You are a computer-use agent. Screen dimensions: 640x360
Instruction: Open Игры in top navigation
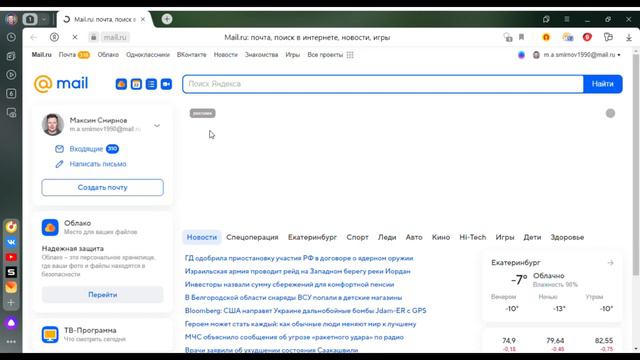coord(292,55)
